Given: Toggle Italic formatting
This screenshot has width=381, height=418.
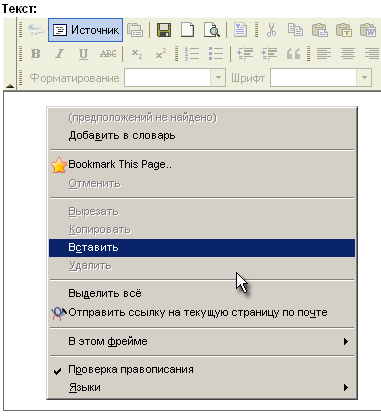Looking at the screenshot, I should (x=60, y=54).
